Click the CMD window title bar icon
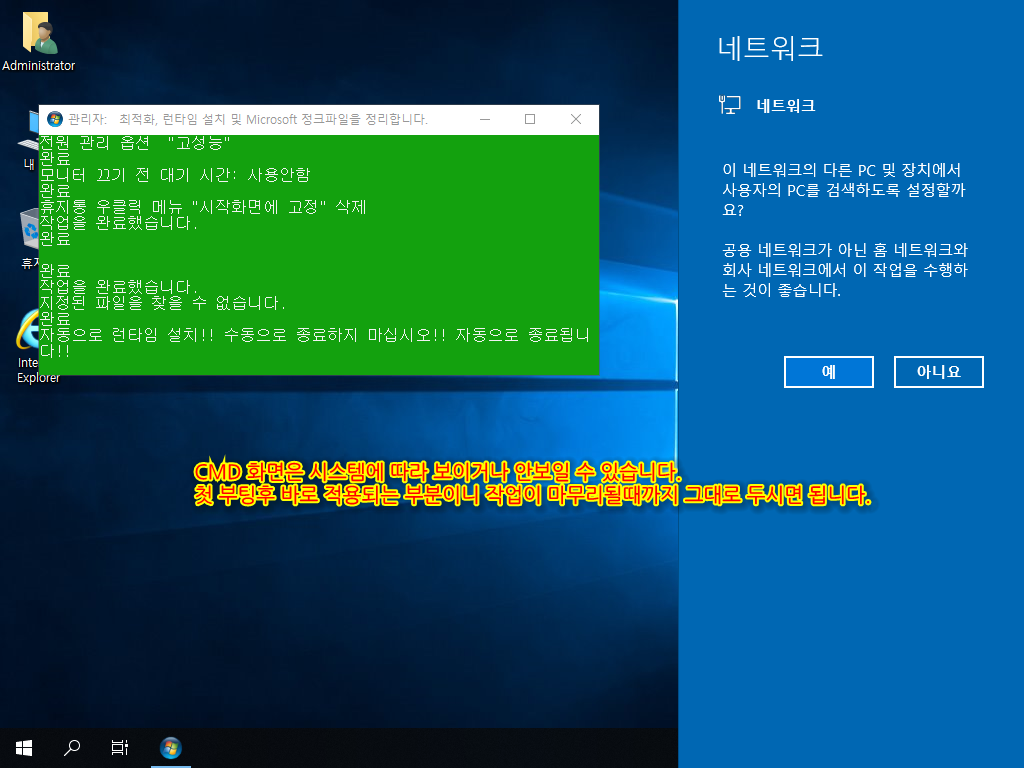 click(55, 119)
